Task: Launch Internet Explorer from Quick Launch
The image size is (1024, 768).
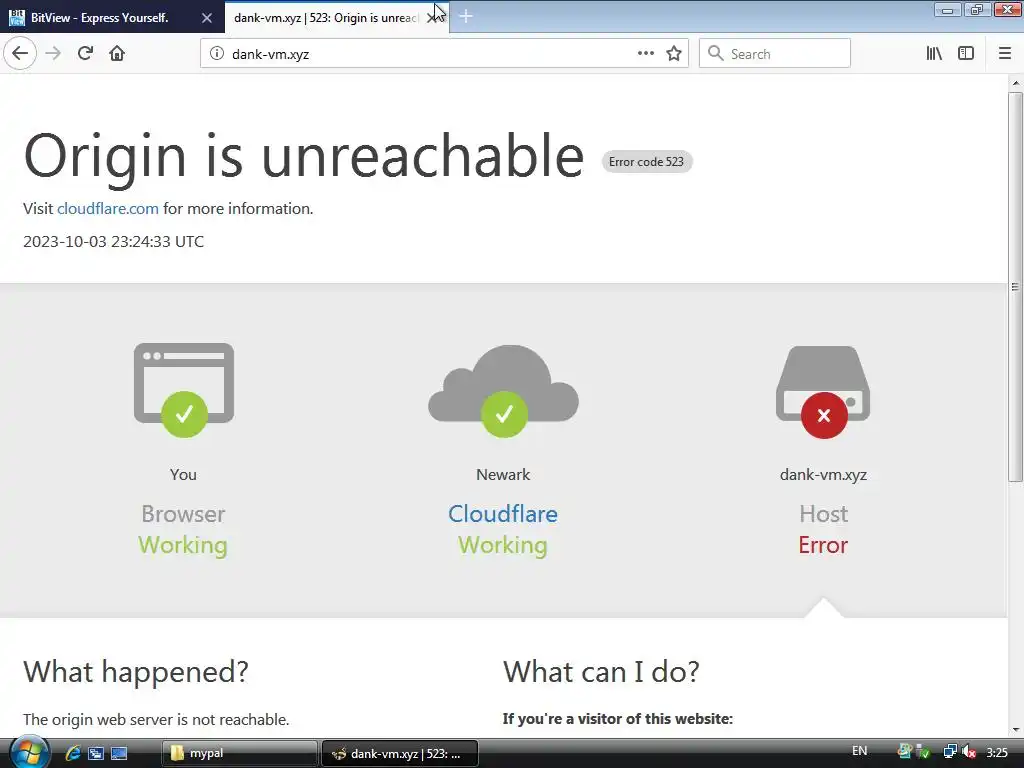Action: [x=72, y=753]
